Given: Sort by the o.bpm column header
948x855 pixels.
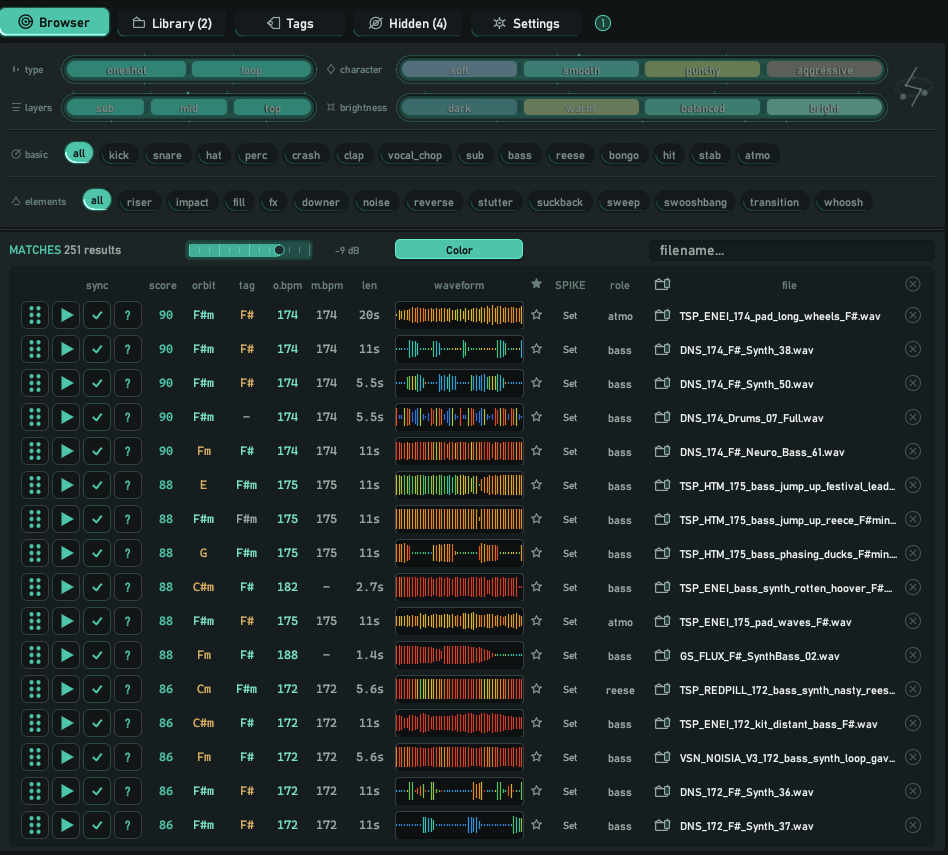Looking at the screenshot, I should click(287, 285).
